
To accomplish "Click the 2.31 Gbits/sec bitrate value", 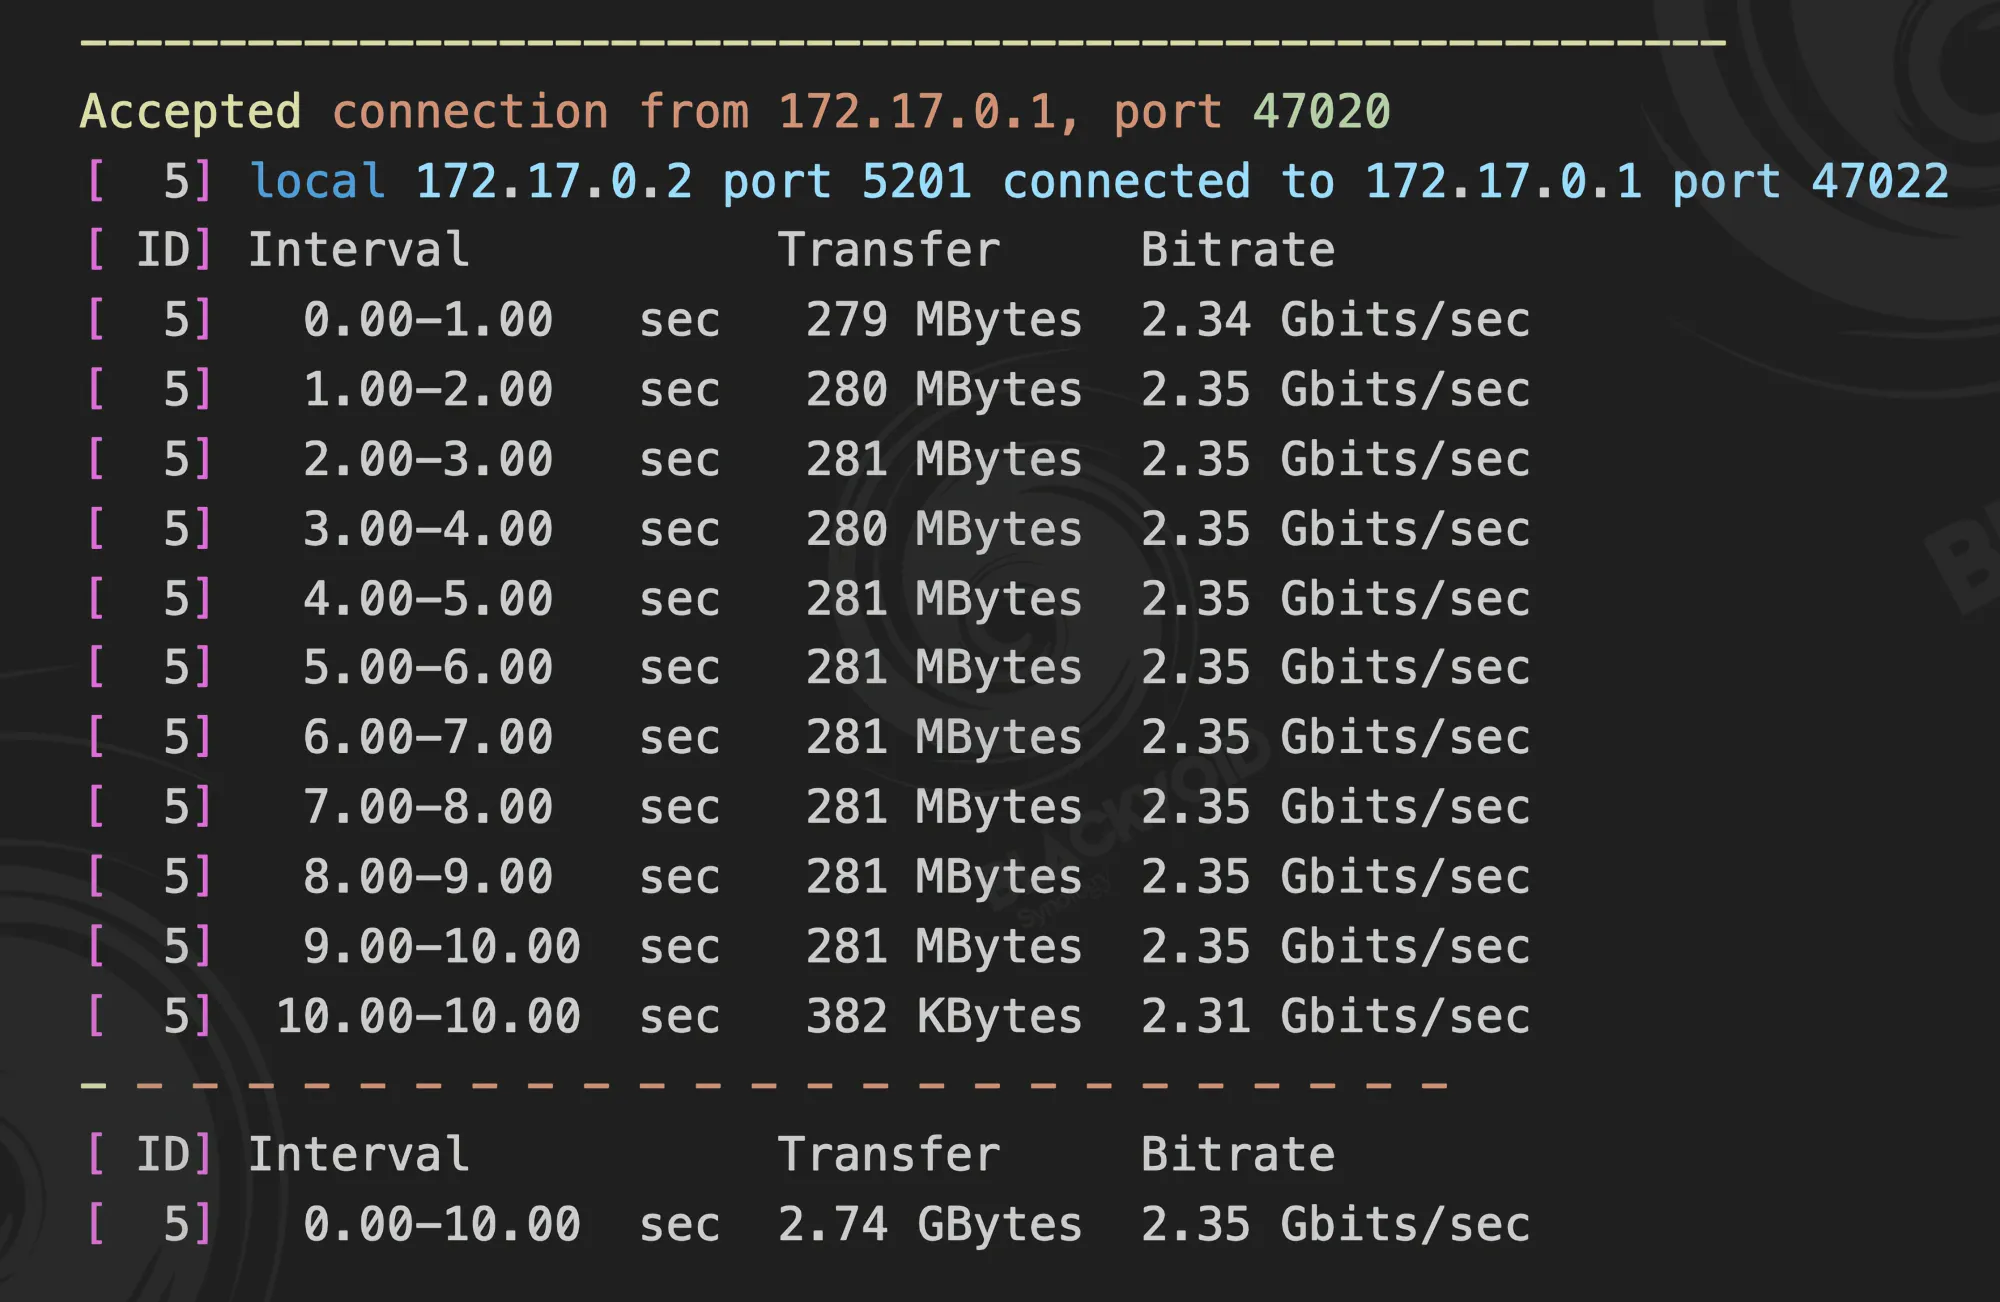I will 1336,1016.
